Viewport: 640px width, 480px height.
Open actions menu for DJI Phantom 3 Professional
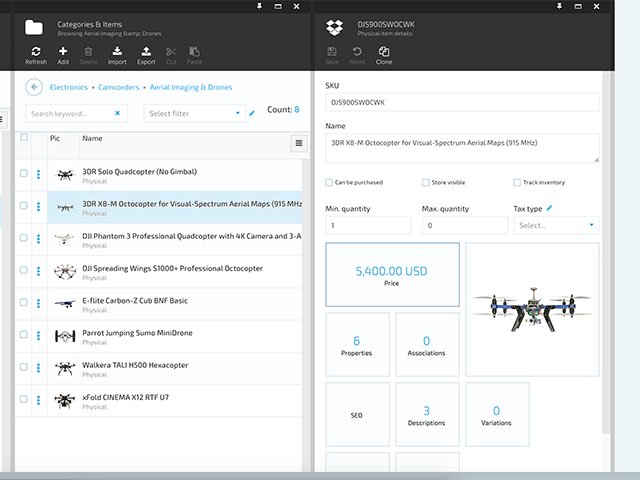point(38,239)
